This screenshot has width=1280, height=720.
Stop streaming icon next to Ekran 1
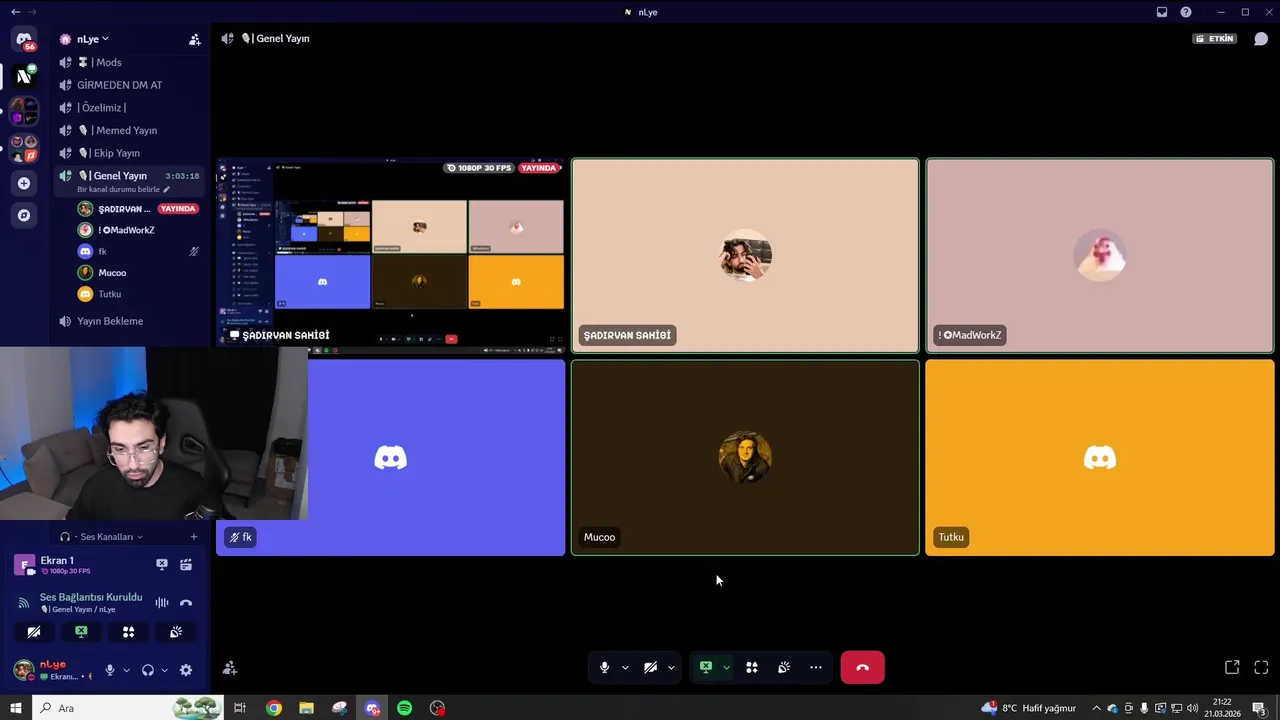tap(162, 565)
